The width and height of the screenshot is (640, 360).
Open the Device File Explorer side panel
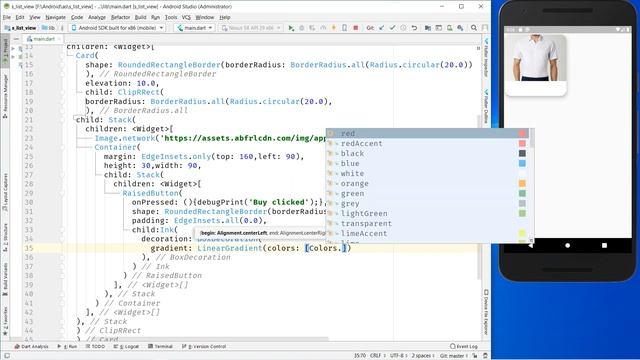click(486, 312)
